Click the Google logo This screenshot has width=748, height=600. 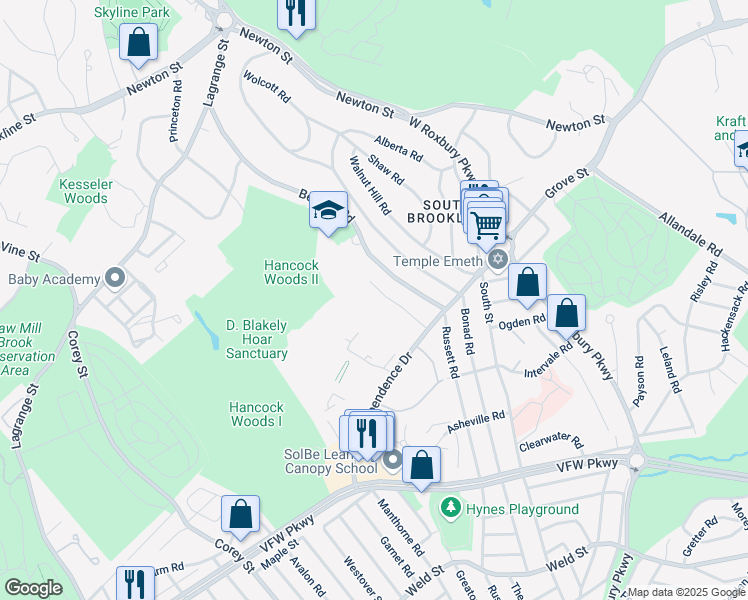click(33, 588)
